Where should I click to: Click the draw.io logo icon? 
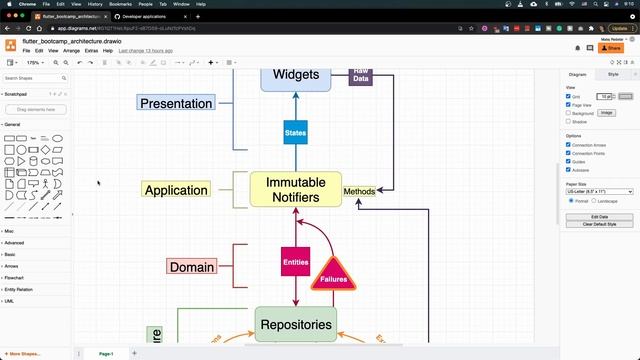pos(11,45)
